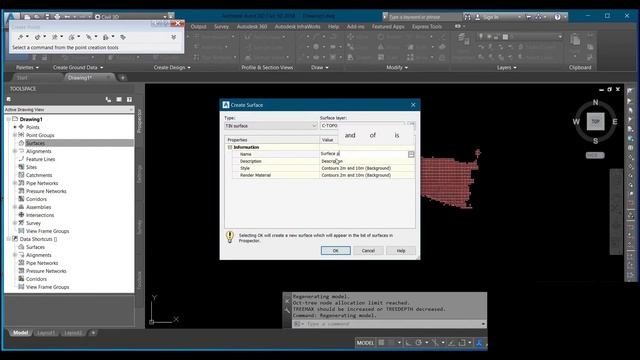Open Help from Create Surface dialog
Screen dimensions: 640x360
tap(401, 251)
